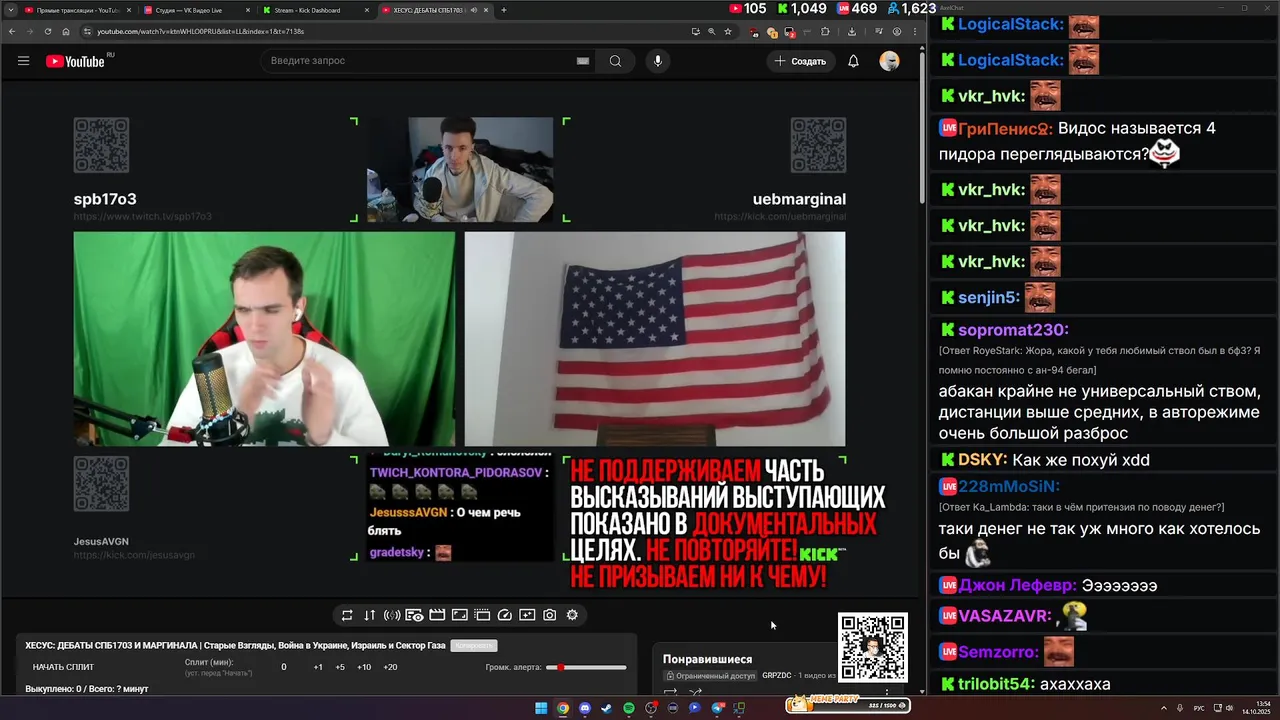Image resolution: width=1280 pixels, height=720 pixels.
Task: Click the YouTube search magnifier button
Action: (x=615, y=61)
